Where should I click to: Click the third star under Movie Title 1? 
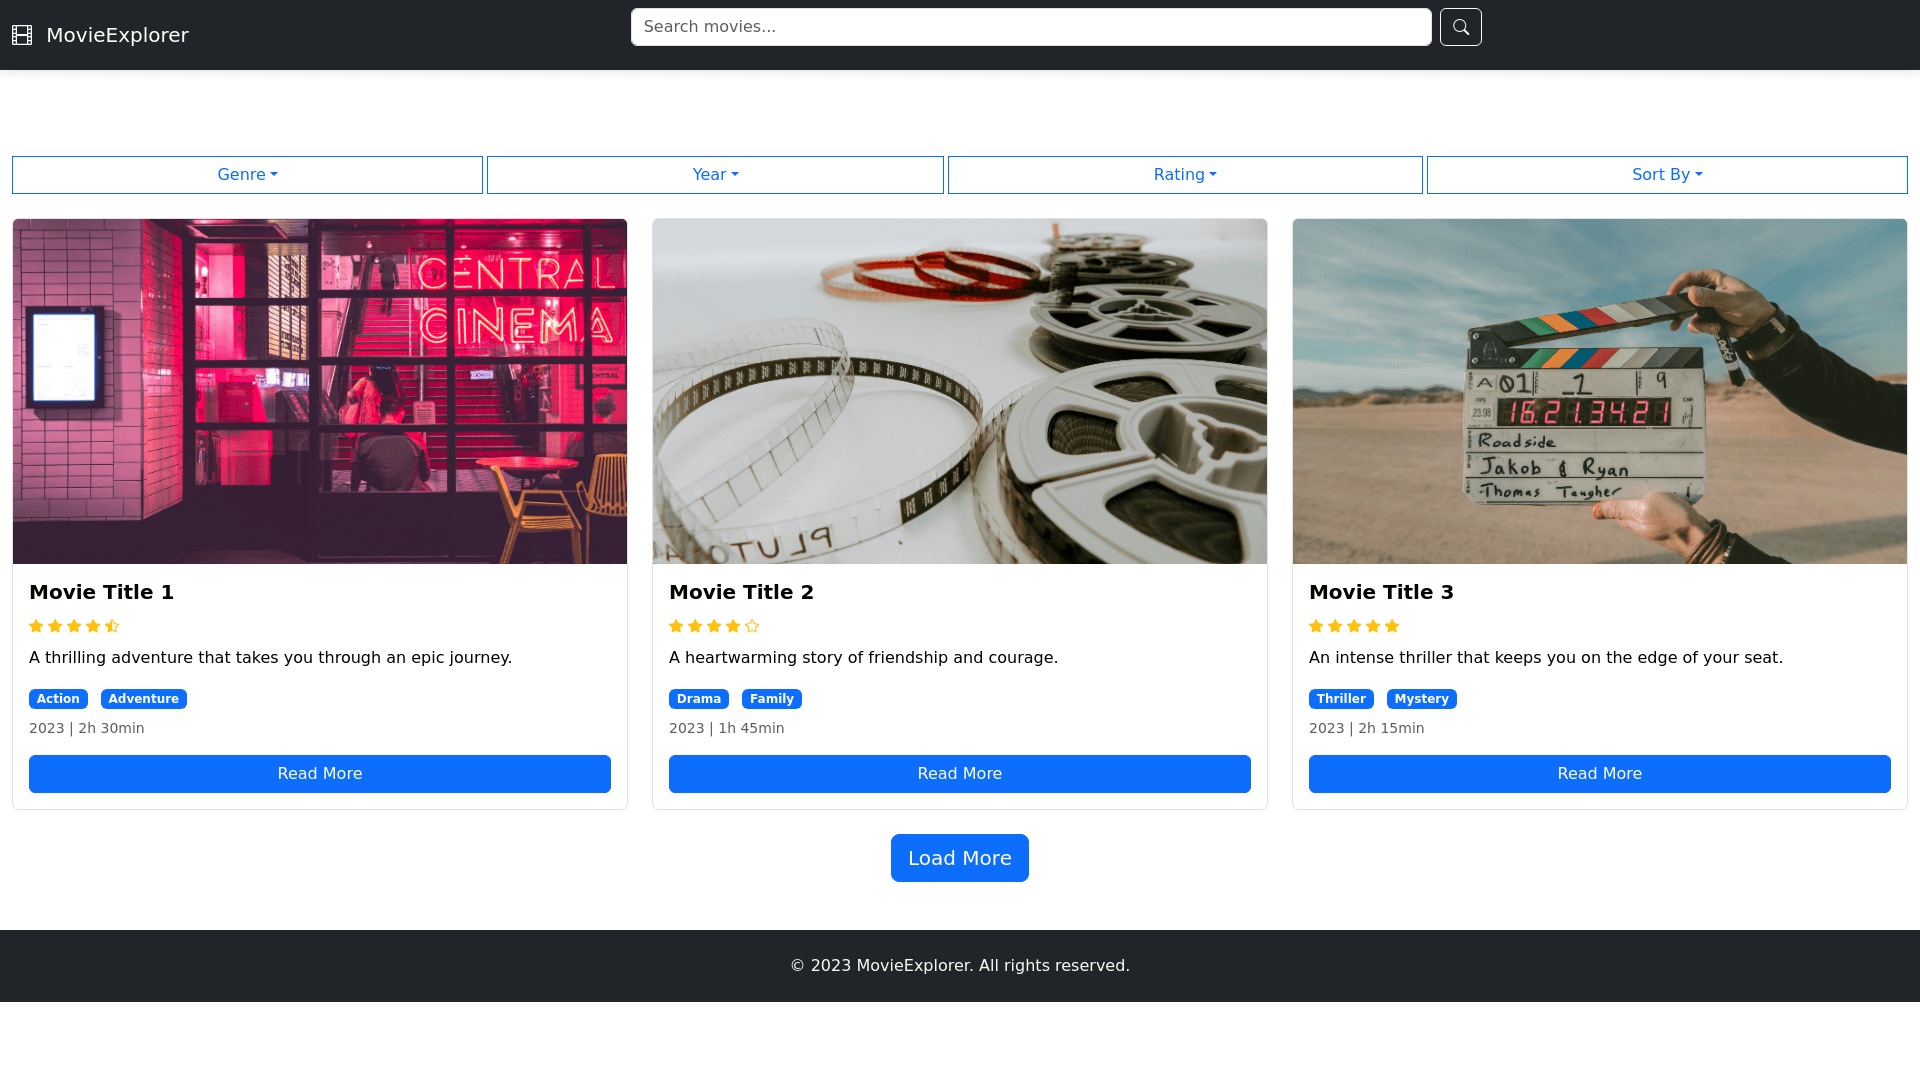[74, 626]
